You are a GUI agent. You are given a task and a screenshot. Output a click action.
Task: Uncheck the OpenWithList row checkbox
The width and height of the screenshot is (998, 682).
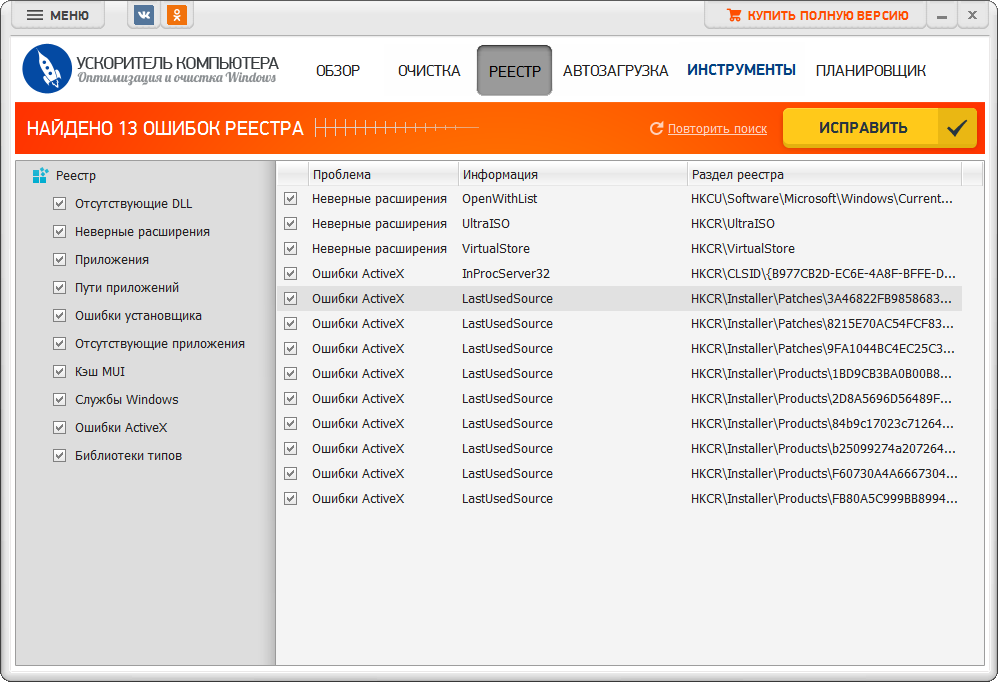point(290,199)
